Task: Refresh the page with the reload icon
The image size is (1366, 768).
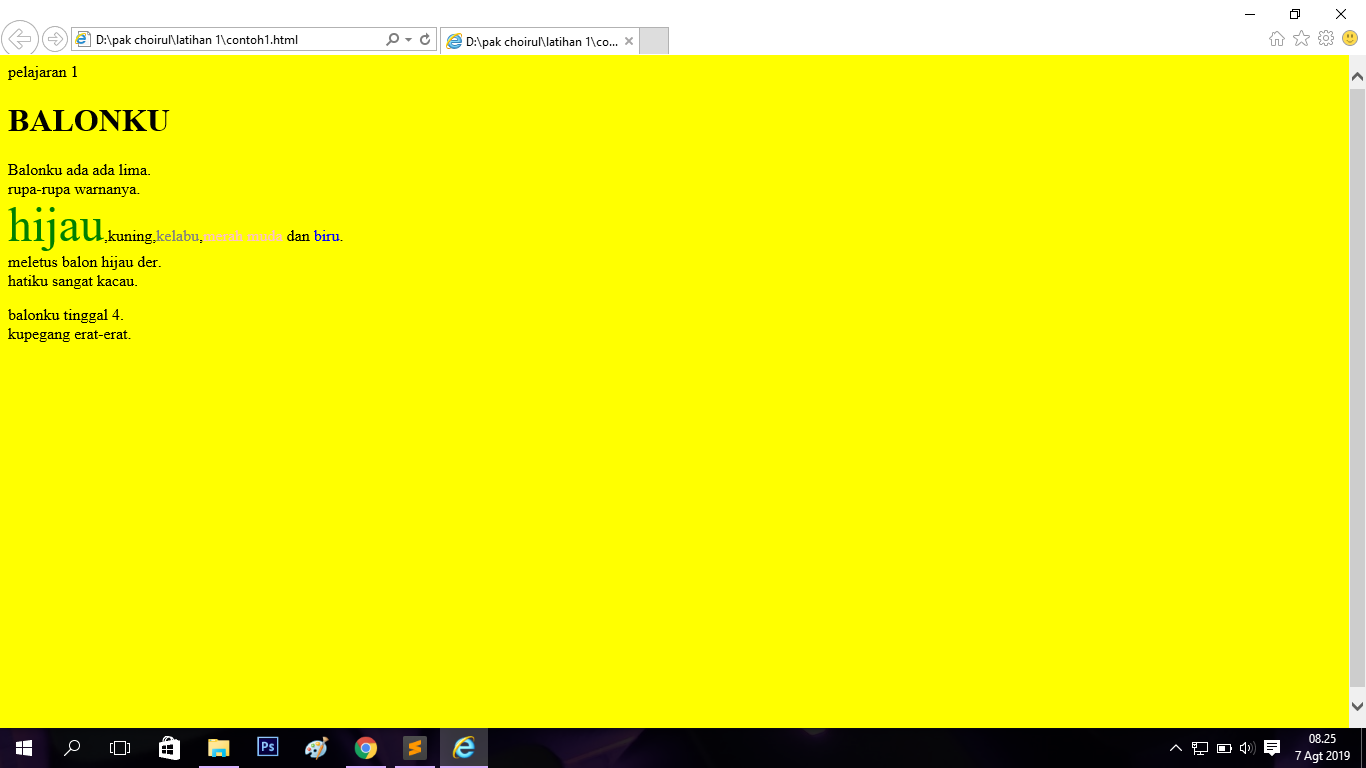Action: tap(425, 40)
